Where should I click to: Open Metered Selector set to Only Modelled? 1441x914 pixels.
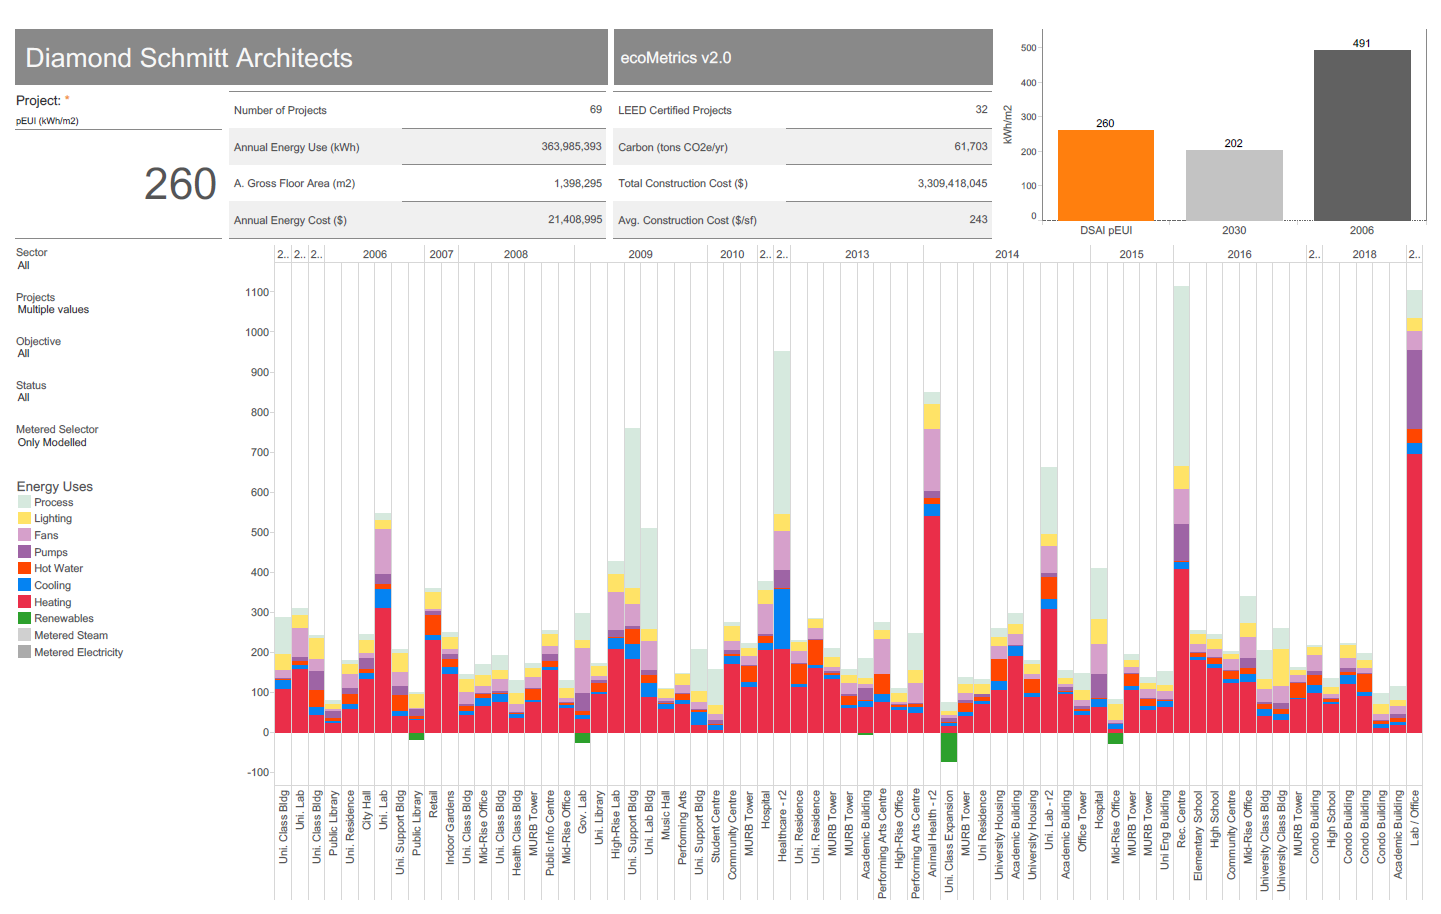point(52,442)
